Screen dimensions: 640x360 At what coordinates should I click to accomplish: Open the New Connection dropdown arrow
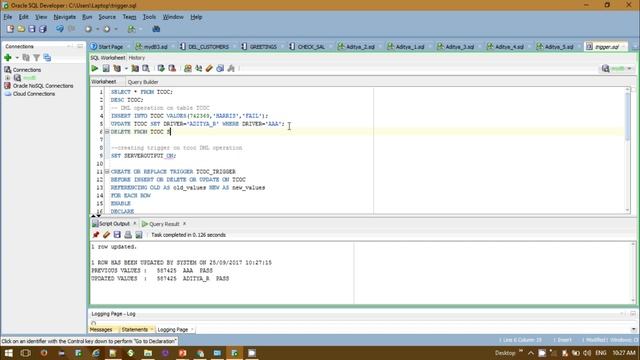17,58
